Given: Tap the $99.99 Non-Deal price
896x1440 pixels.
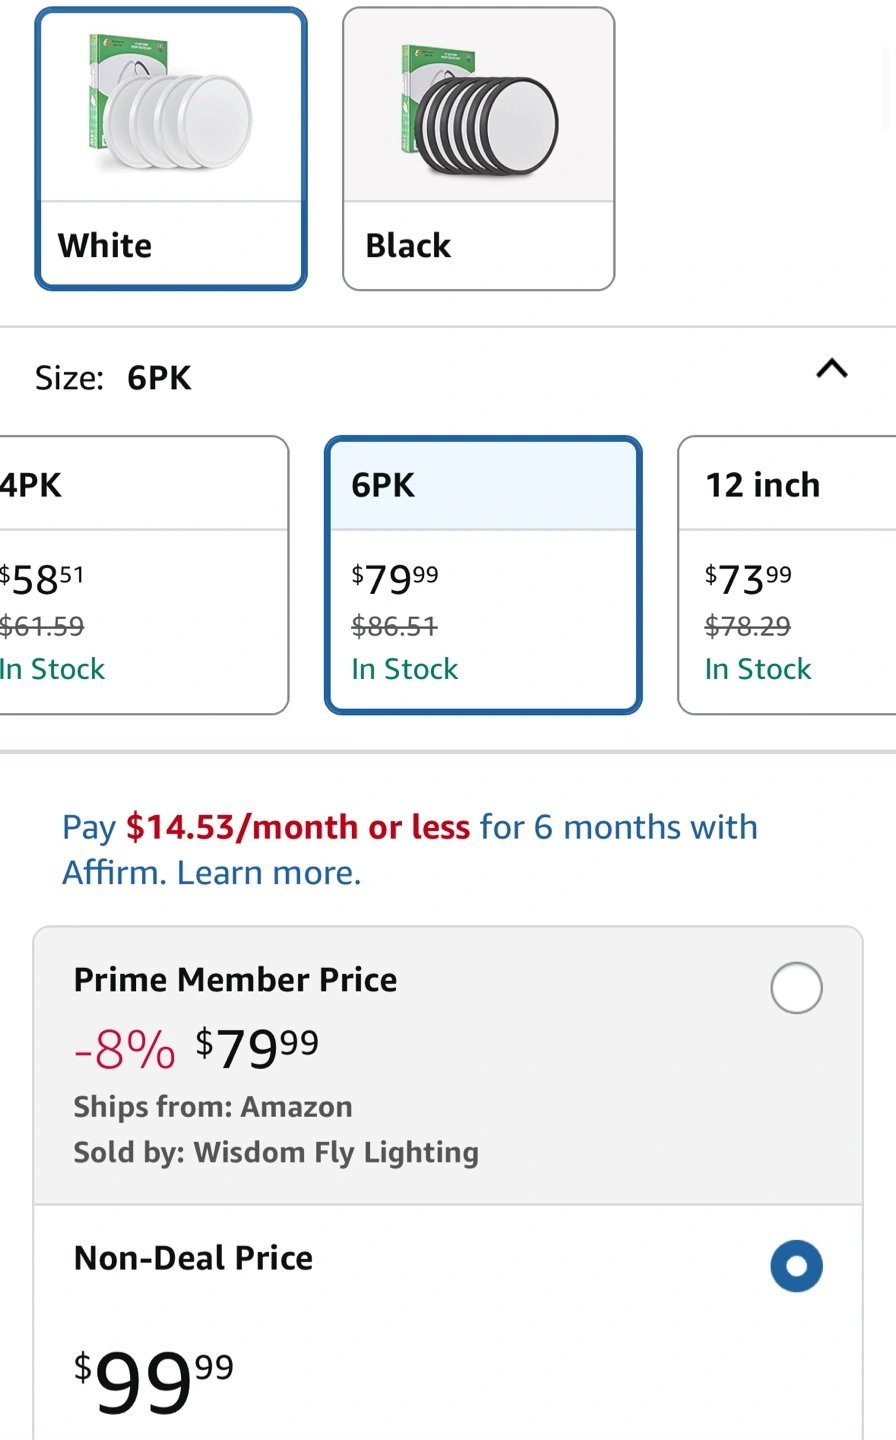Looking at the screenshot, I should [154, 1381].
